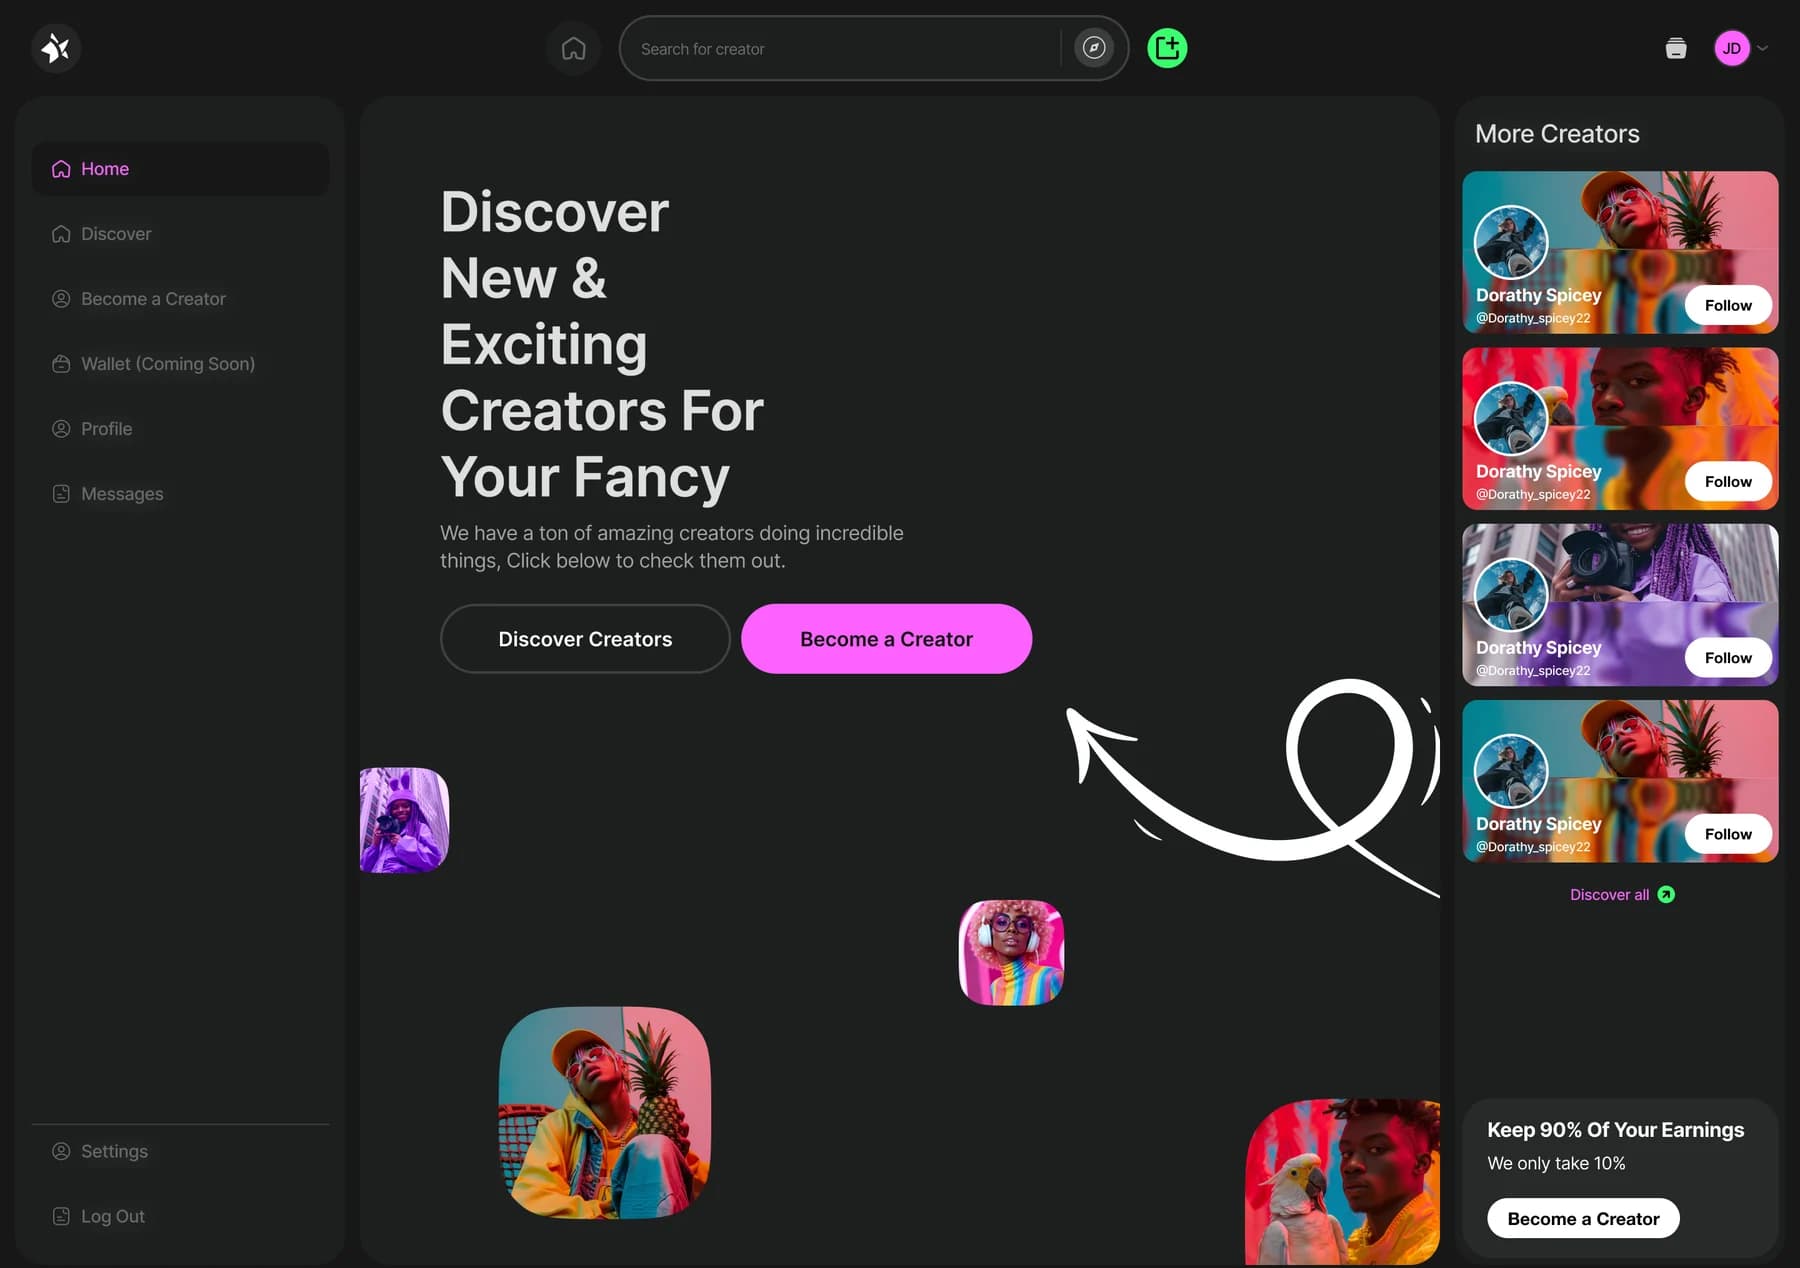Image resolution: width=1800 pixels, height=1268 pixels.
Task: Follow the first Dorathy Spicey creator card
Action: click(1728, 305)
